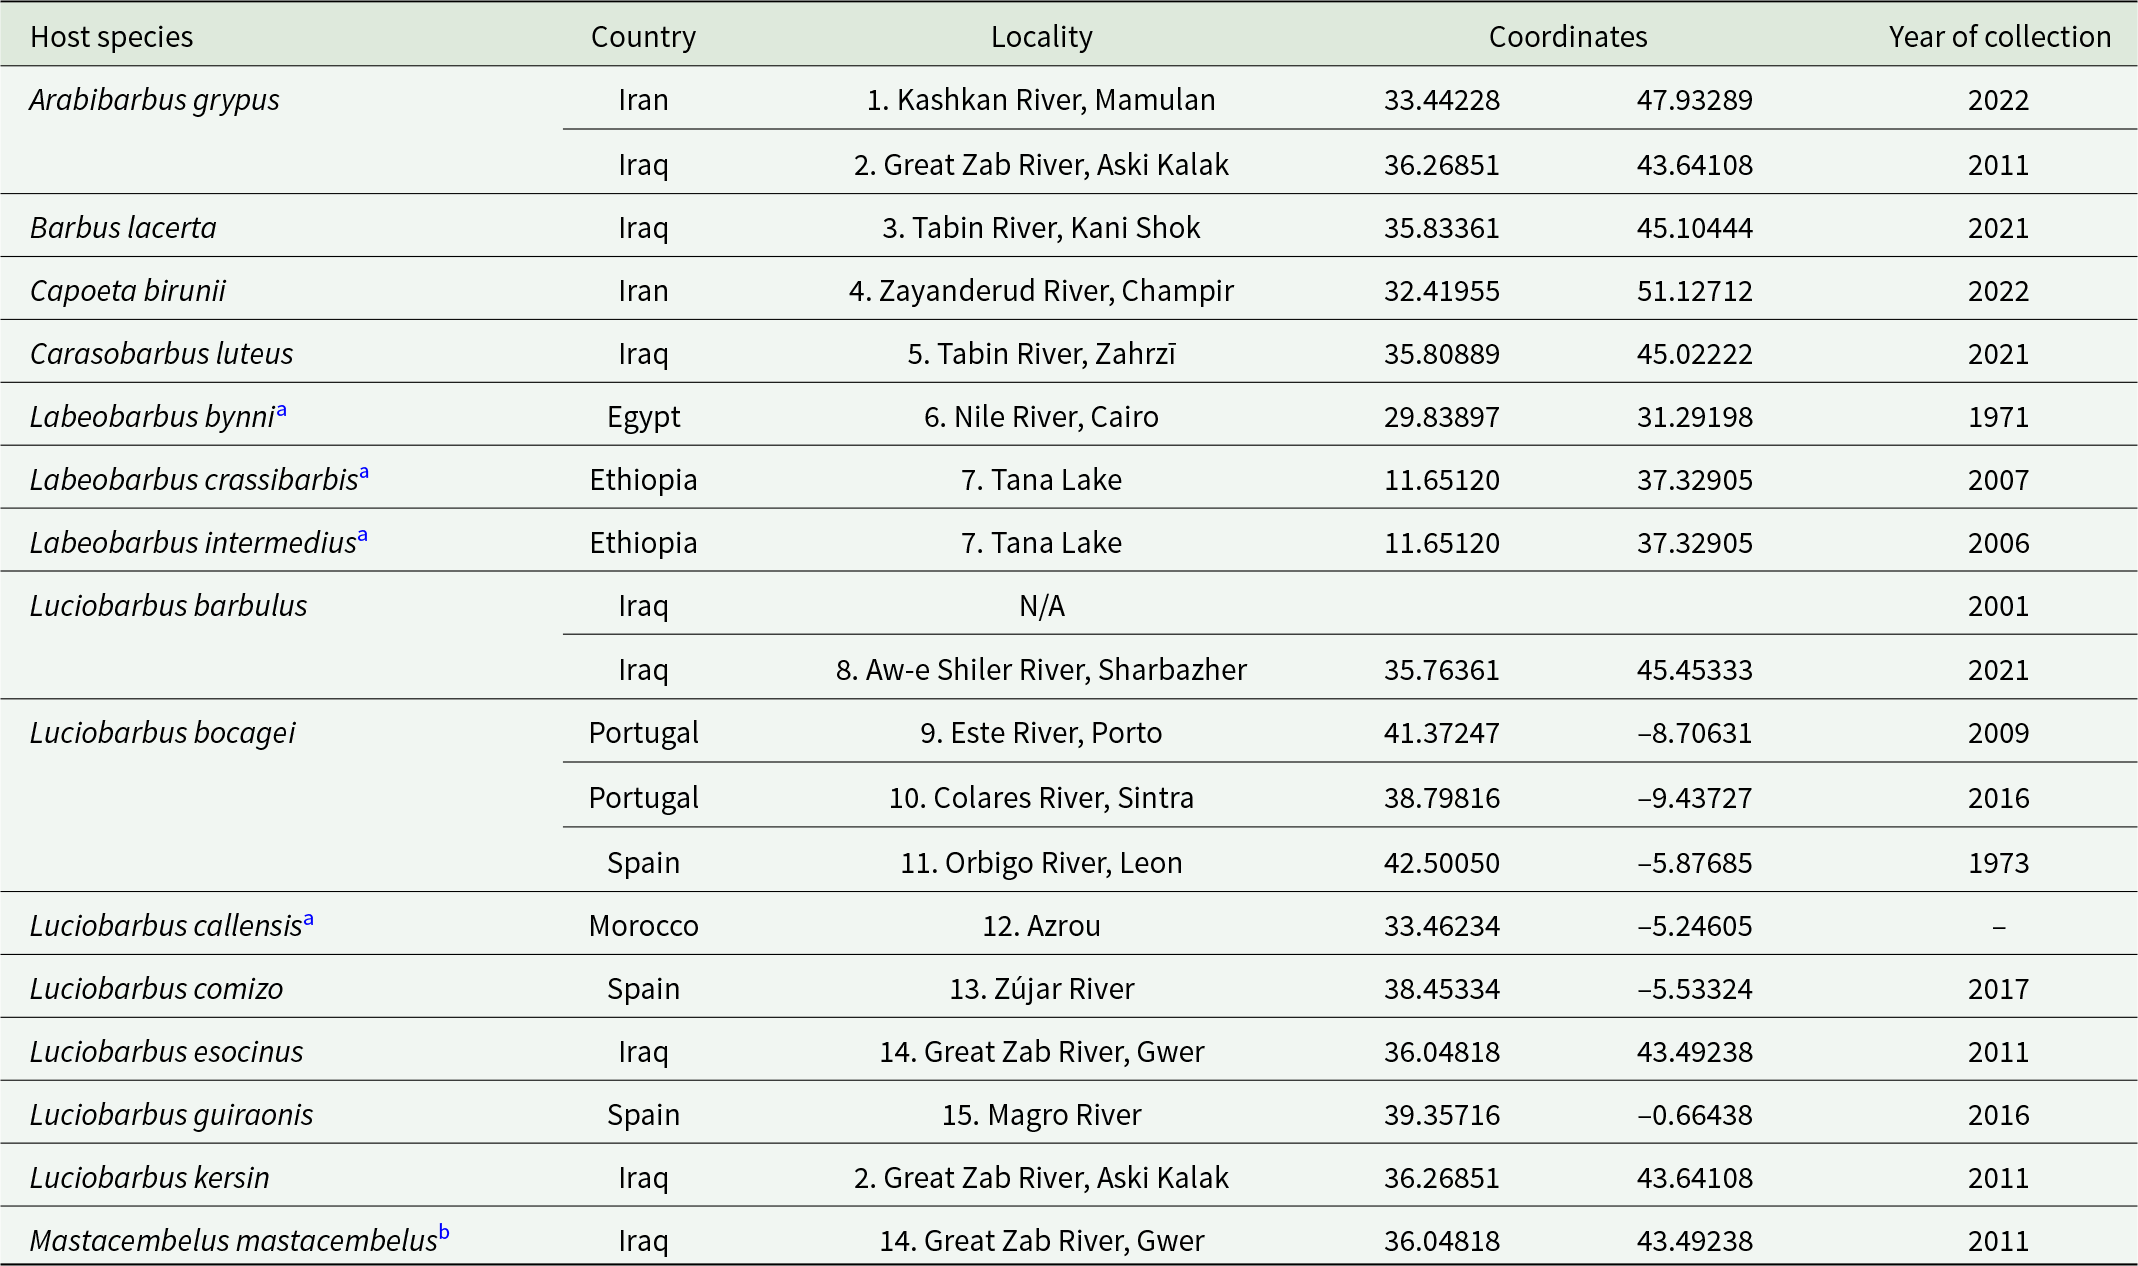
Task: Select the Host species column header
Action: [x=112, y=37]
